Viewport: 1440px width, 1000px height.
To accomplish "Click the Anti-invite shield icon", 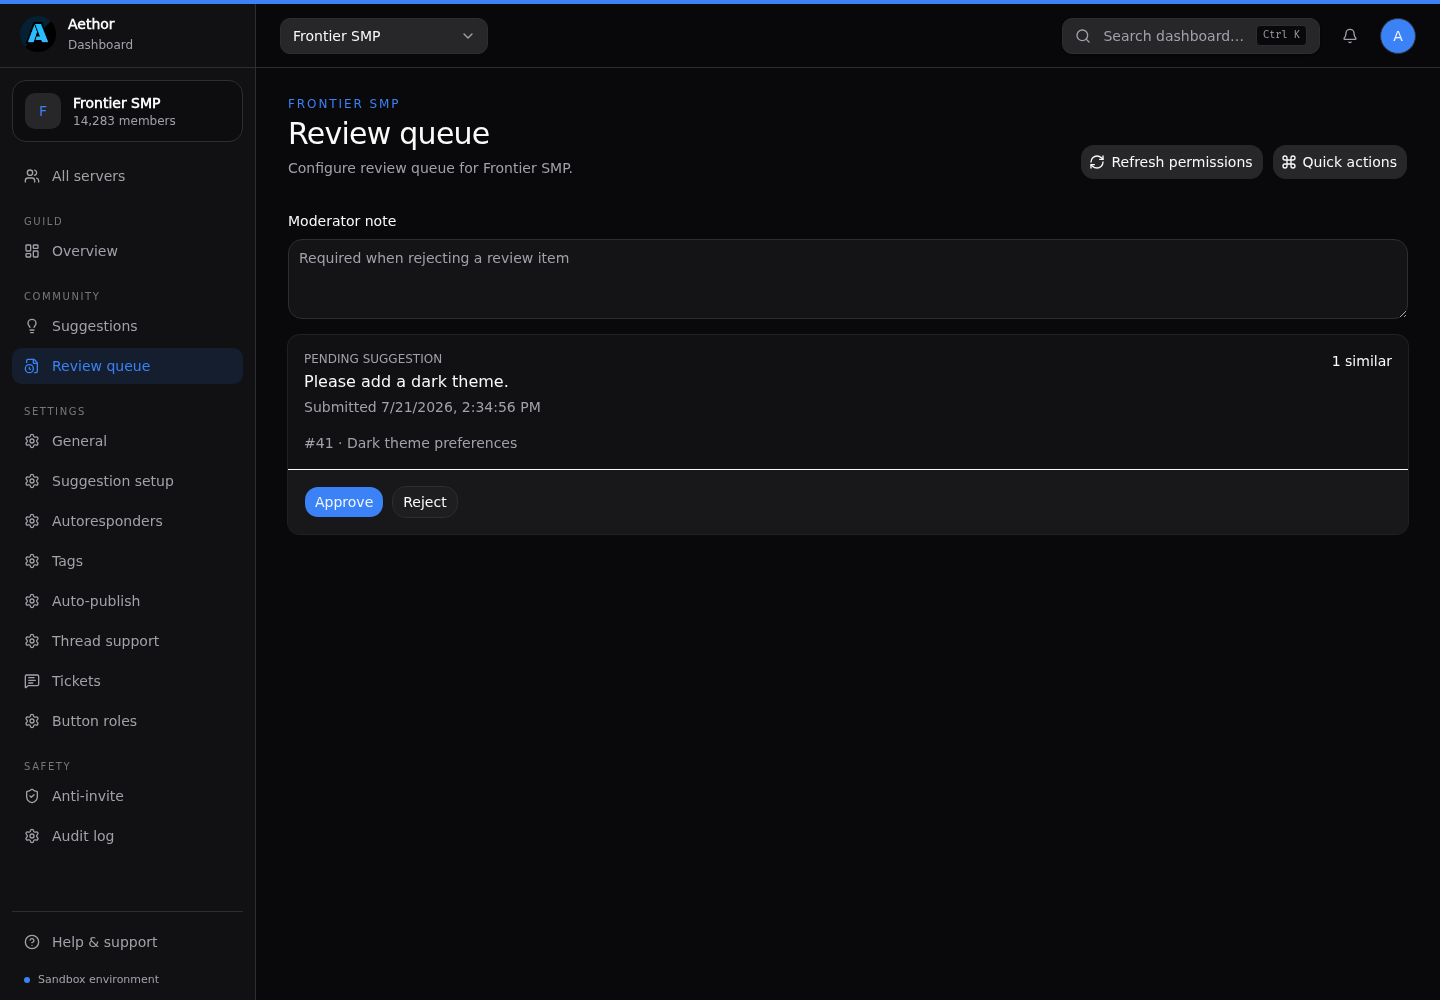I will click(32, 796).
